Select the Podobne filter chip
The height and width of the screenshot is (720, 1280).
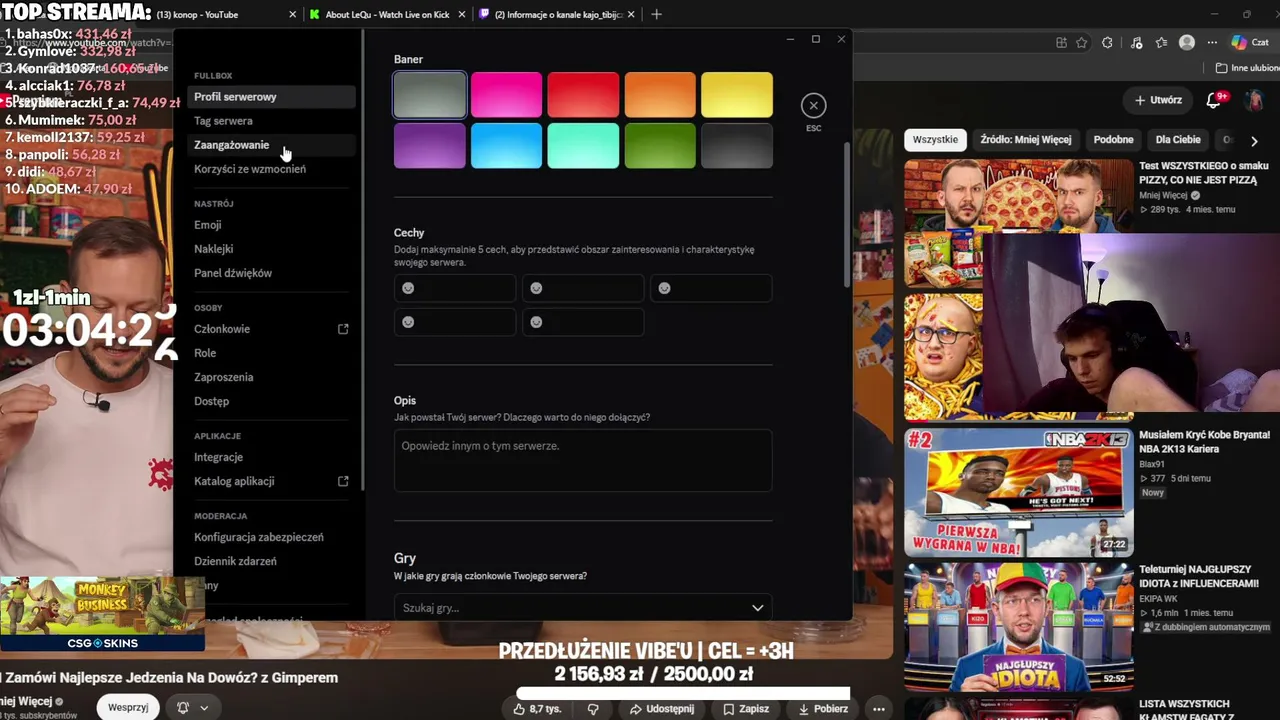[x=1113, y=140]
